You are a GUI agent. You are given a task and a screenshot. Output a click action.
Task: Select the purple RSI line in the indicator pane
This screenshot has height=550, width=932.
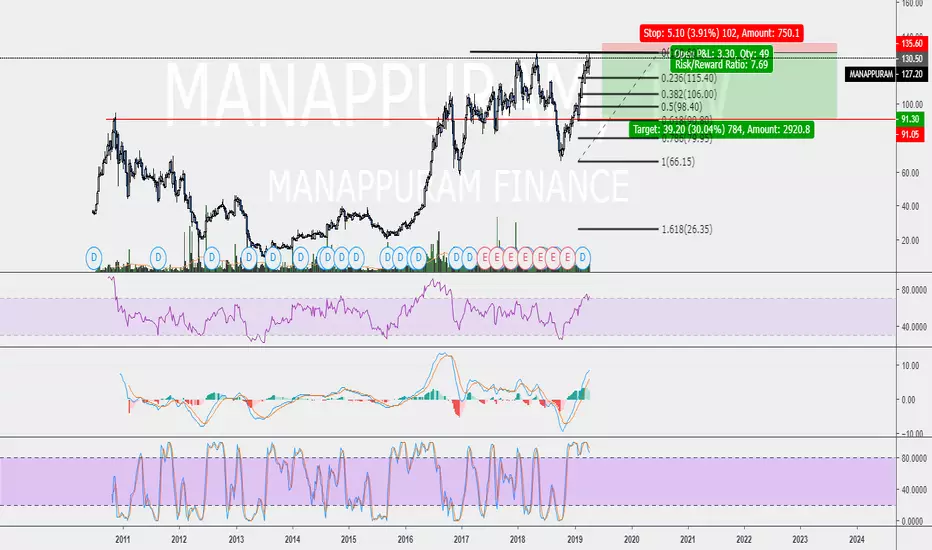(x=351, y=309)
